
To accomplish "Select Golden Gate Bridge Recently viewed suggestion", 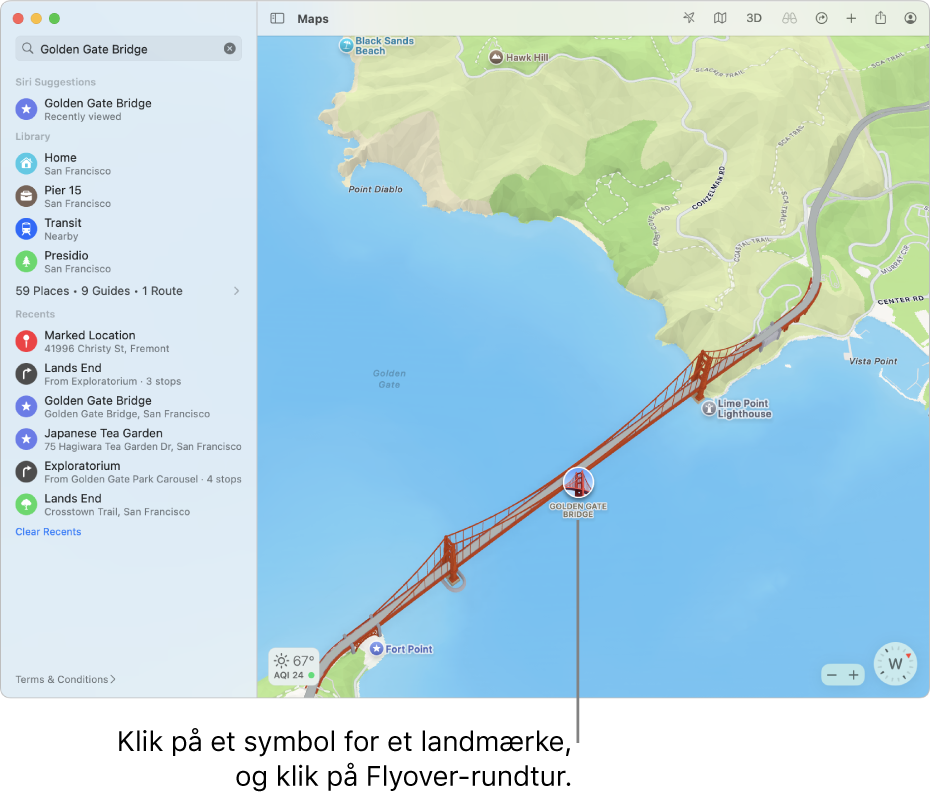I will (129, 110).
